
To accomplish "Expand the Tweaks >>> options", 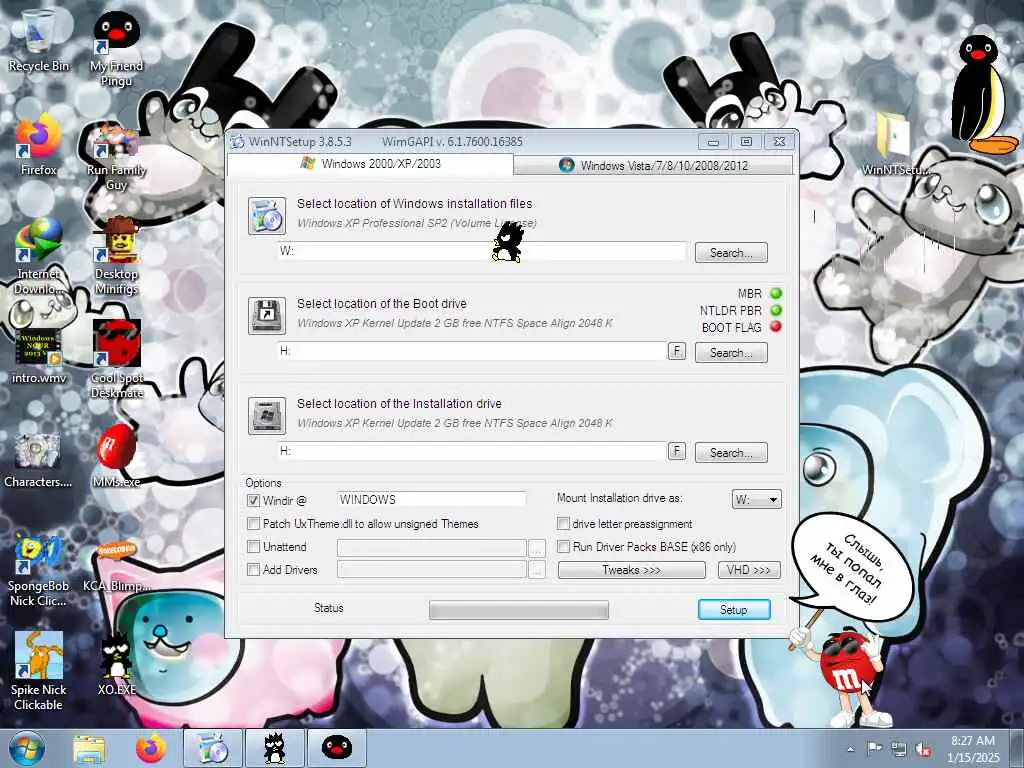I will (632, 570).
